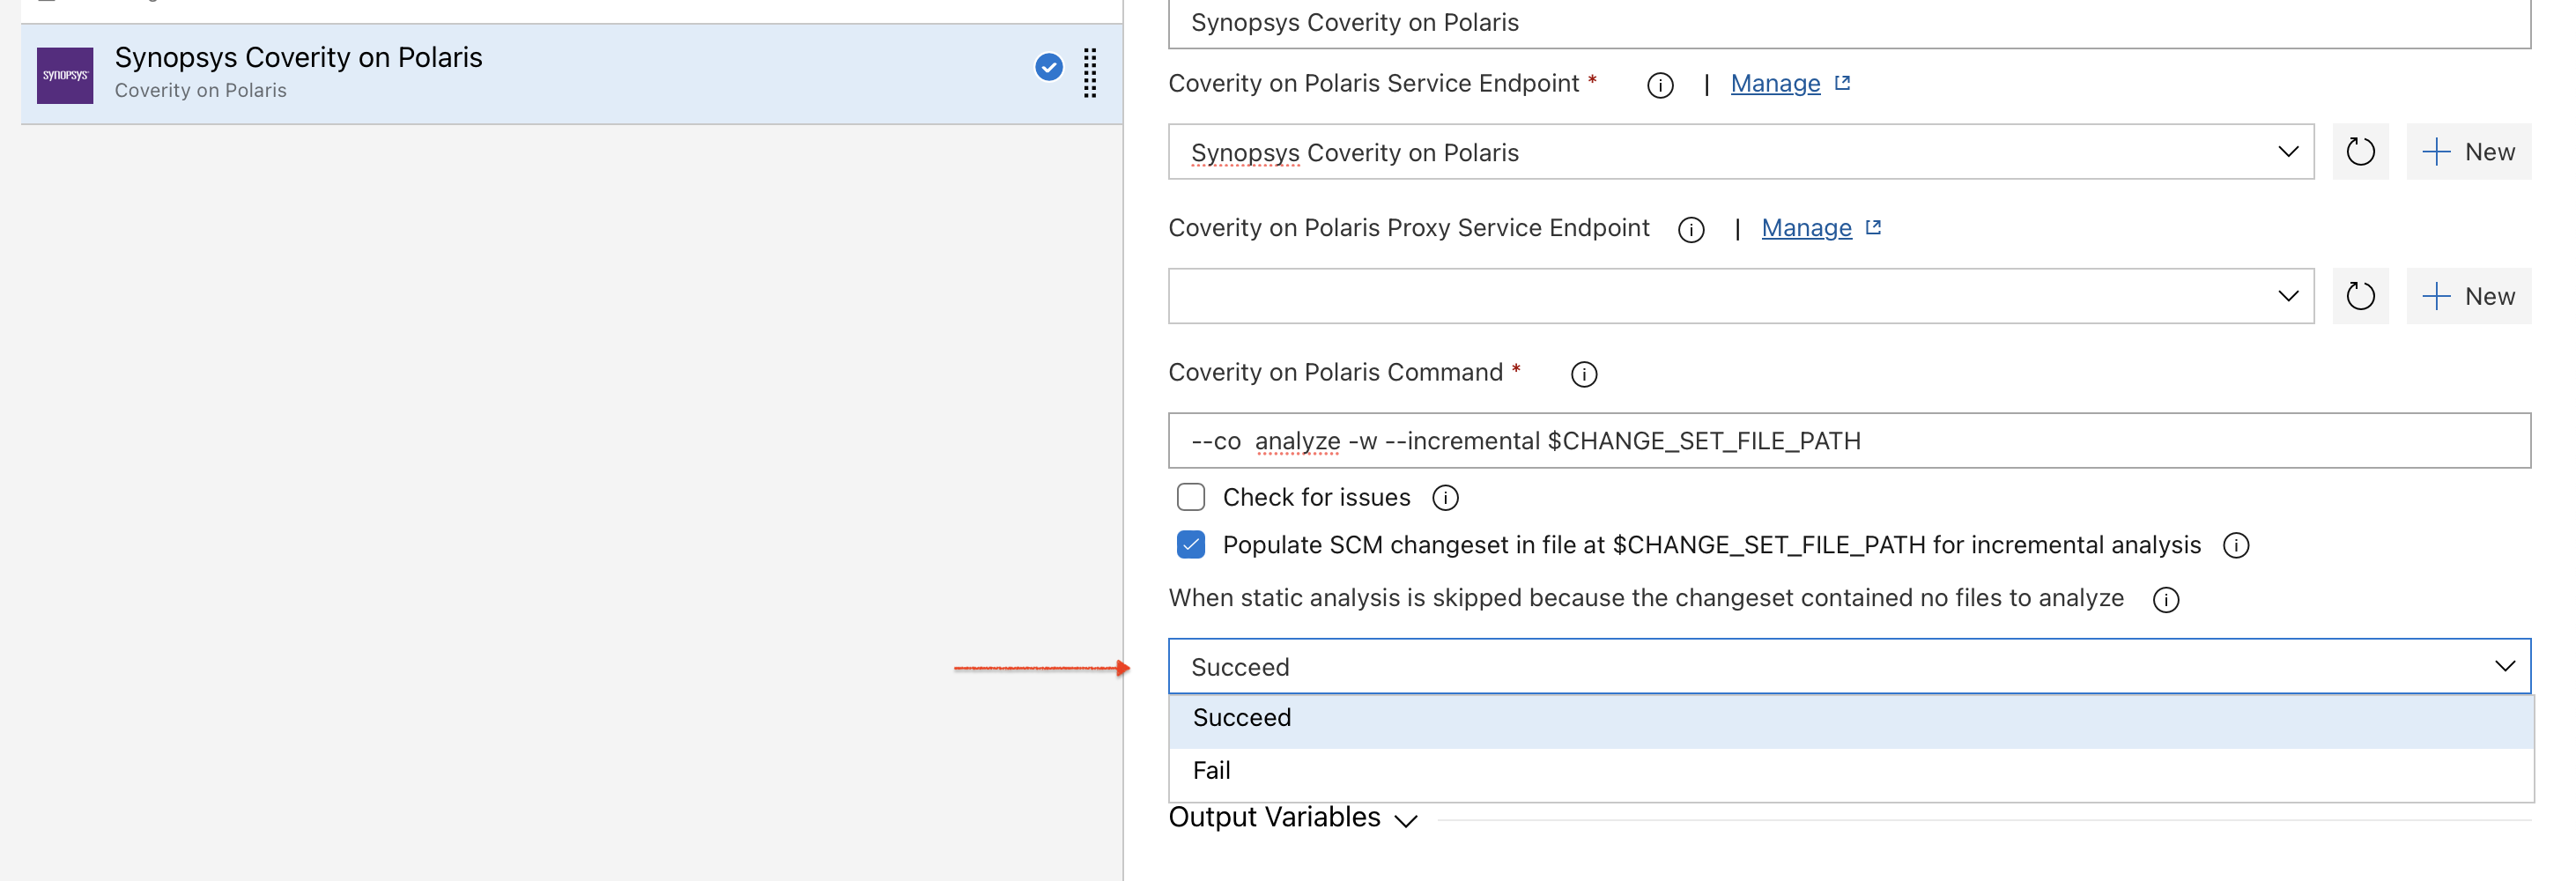2576x881 pixels.
Task: Enable the Check for issues checkbox
Action: pos(1190,497)
